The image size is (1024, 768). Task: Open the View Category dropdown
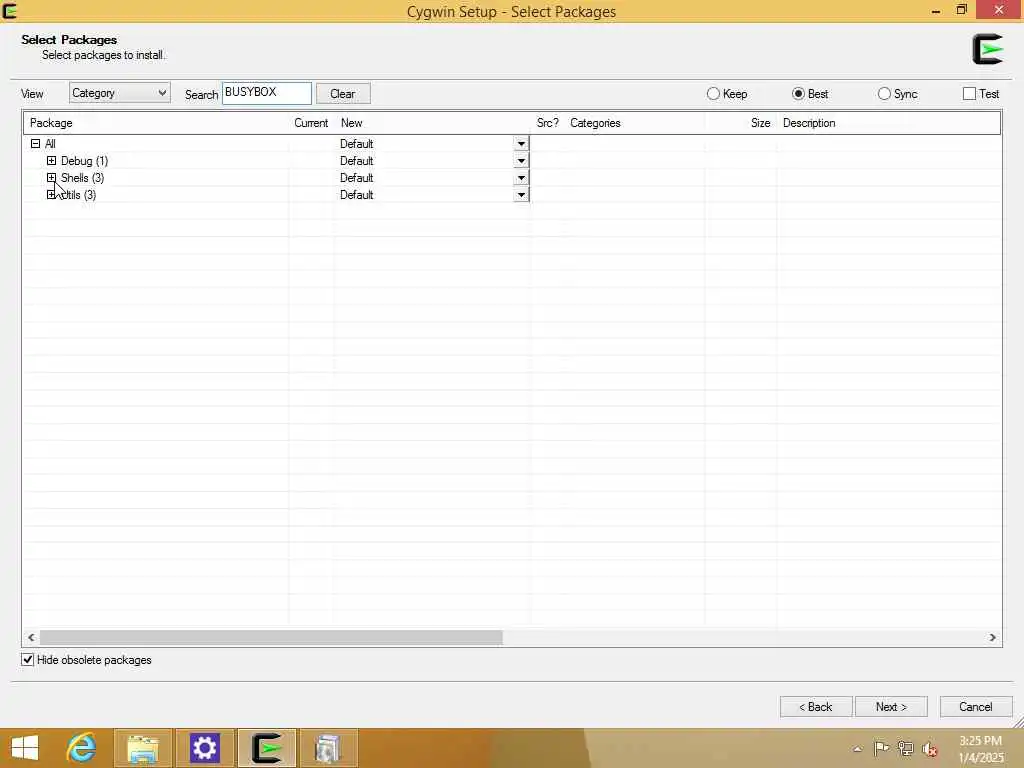120,93
